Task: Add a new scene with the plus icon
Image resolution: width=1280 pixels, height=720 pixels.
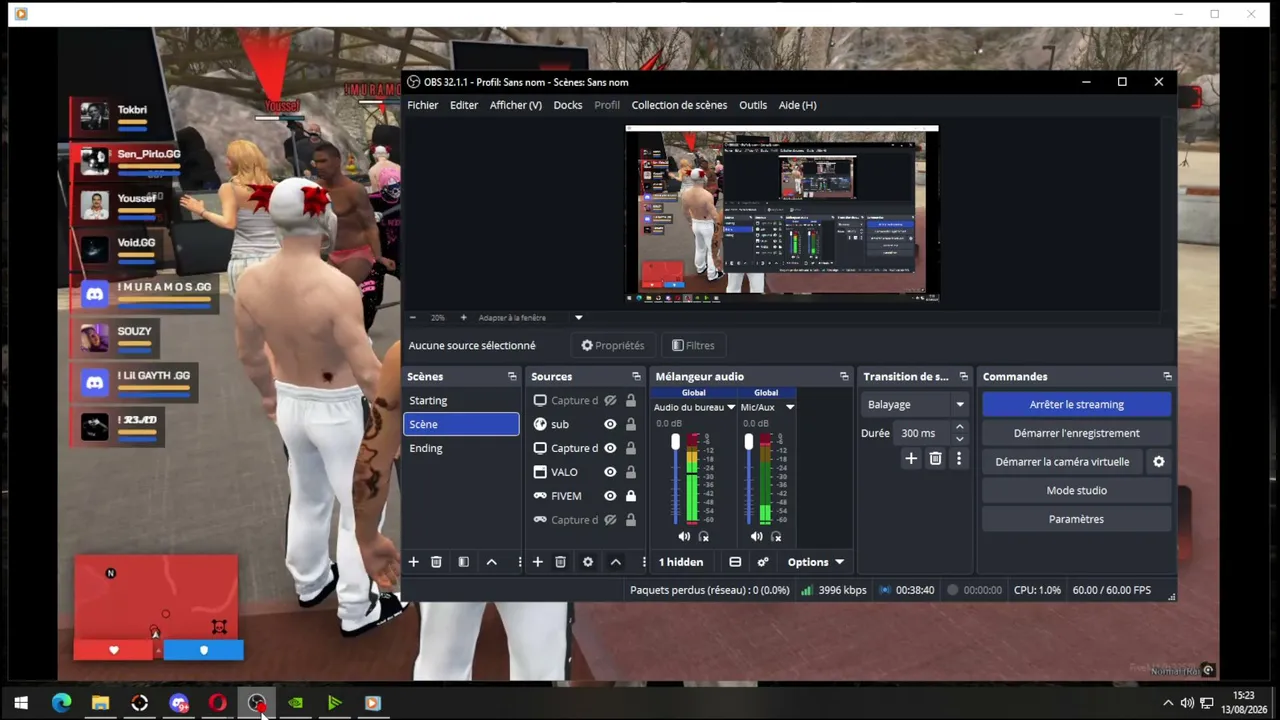Action: tap(413, 562)
